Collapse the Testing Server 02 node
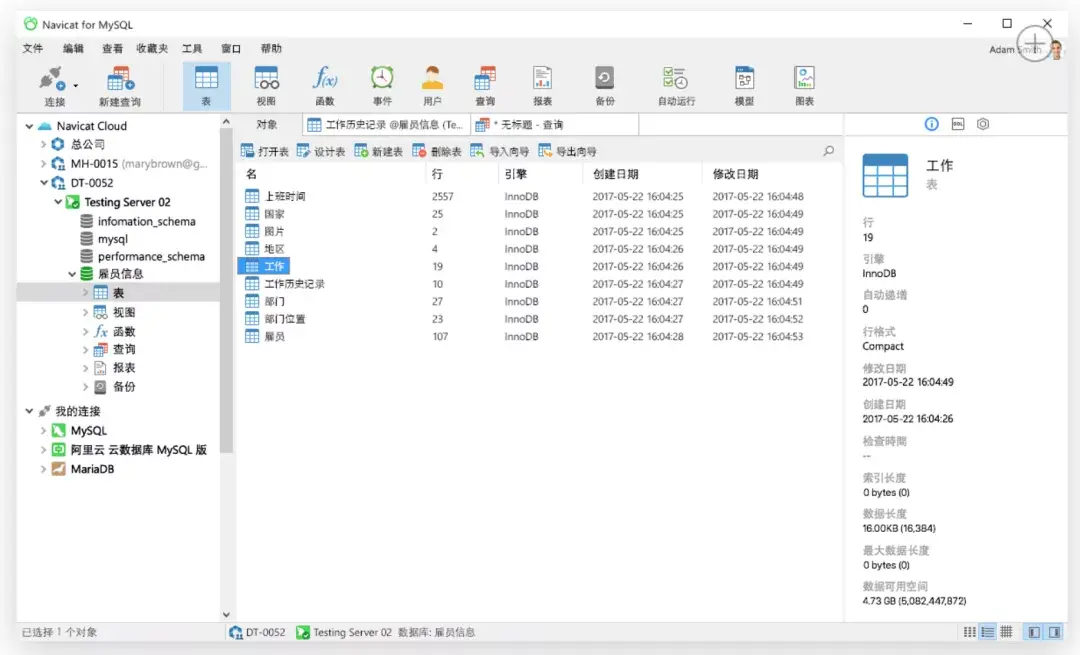Viewport: 1080px width, 655px height. tap(58, 202)
